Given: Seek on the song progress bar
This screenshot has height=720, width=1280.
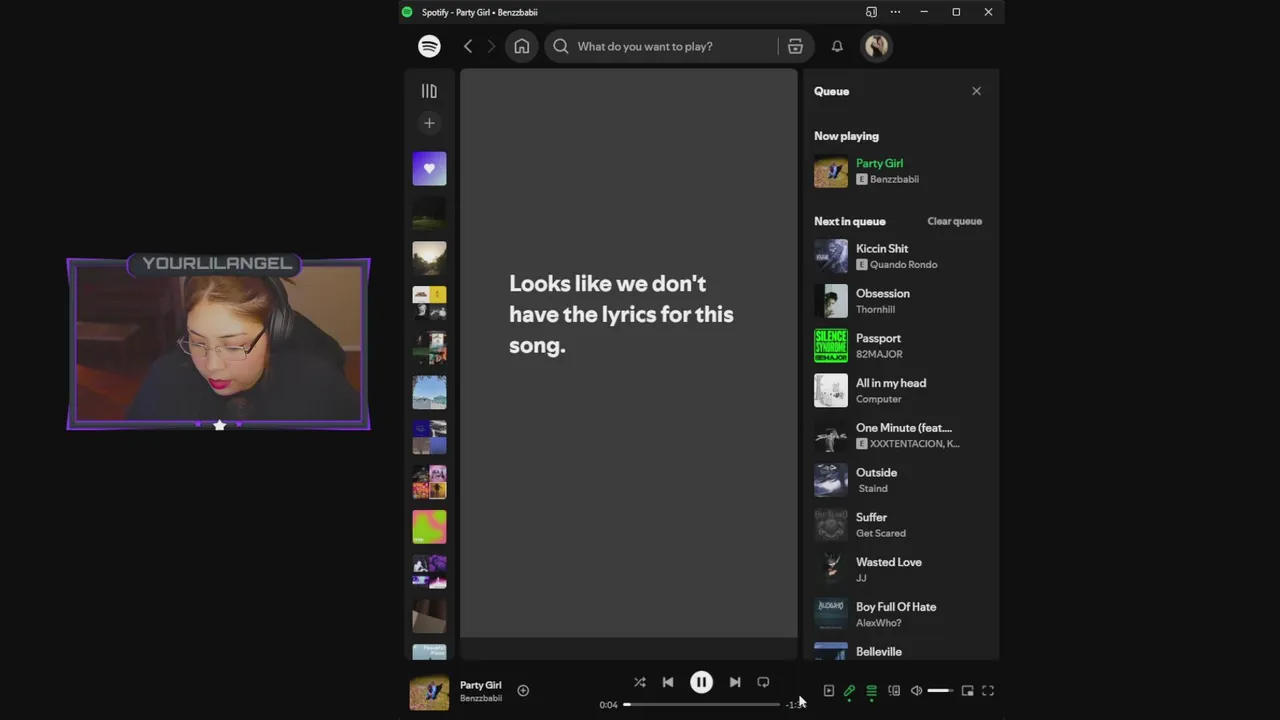Looking at the screenshot, I should pos(701,704).
